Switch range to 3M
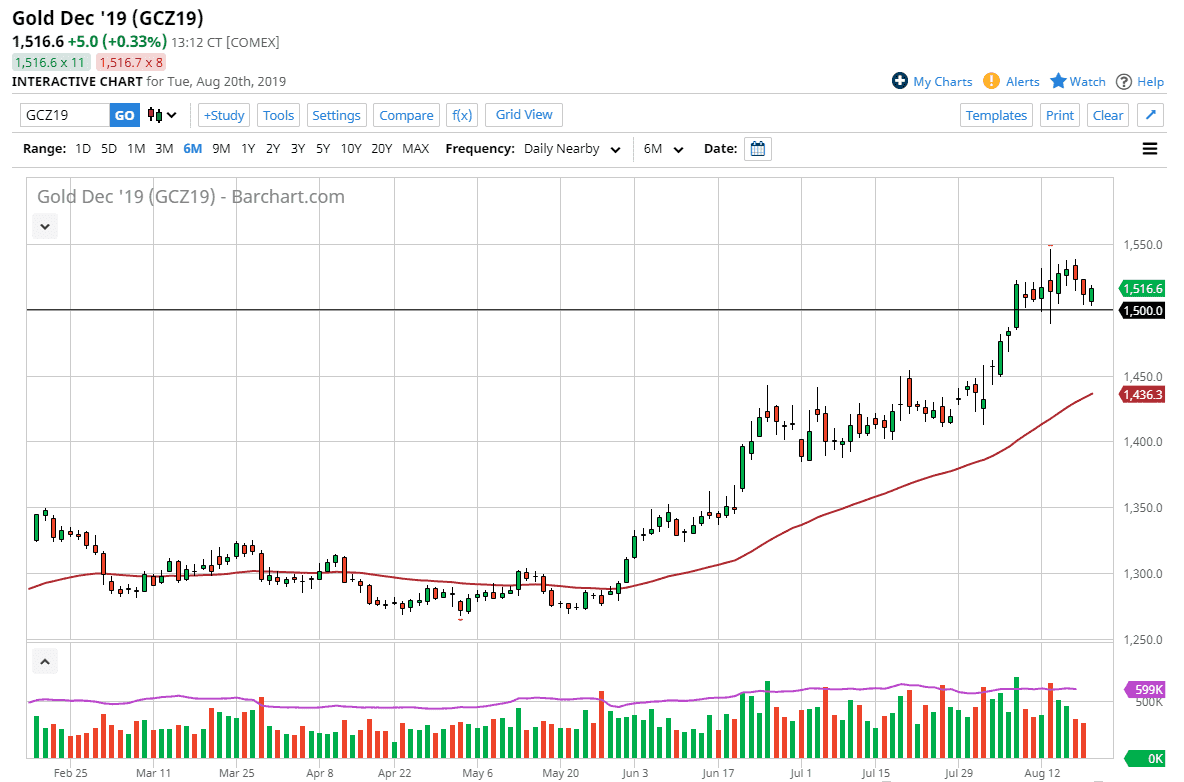The image size is (1184, 782). pos(164,149)
